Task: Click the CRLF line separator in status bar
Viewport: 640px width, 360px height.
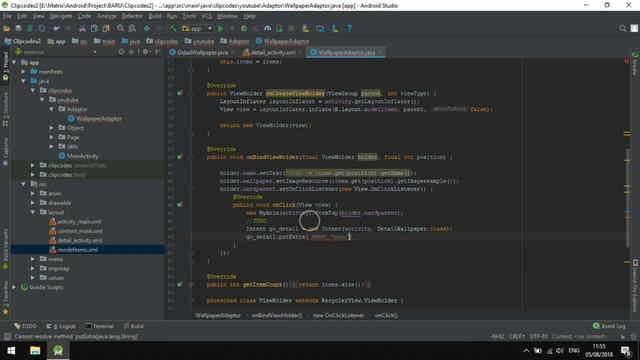Action: (517, 337)
